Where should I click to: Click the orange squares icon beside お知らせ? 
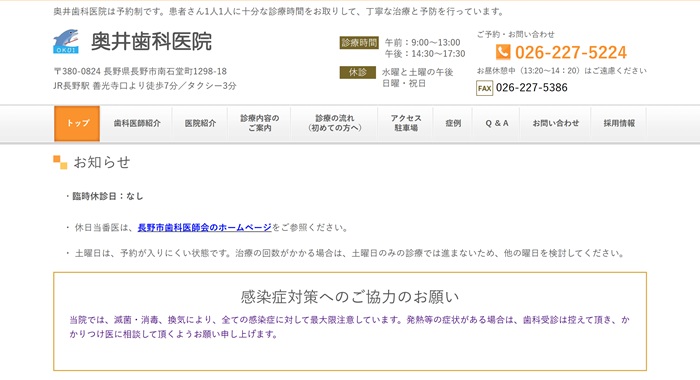[60, 162]
